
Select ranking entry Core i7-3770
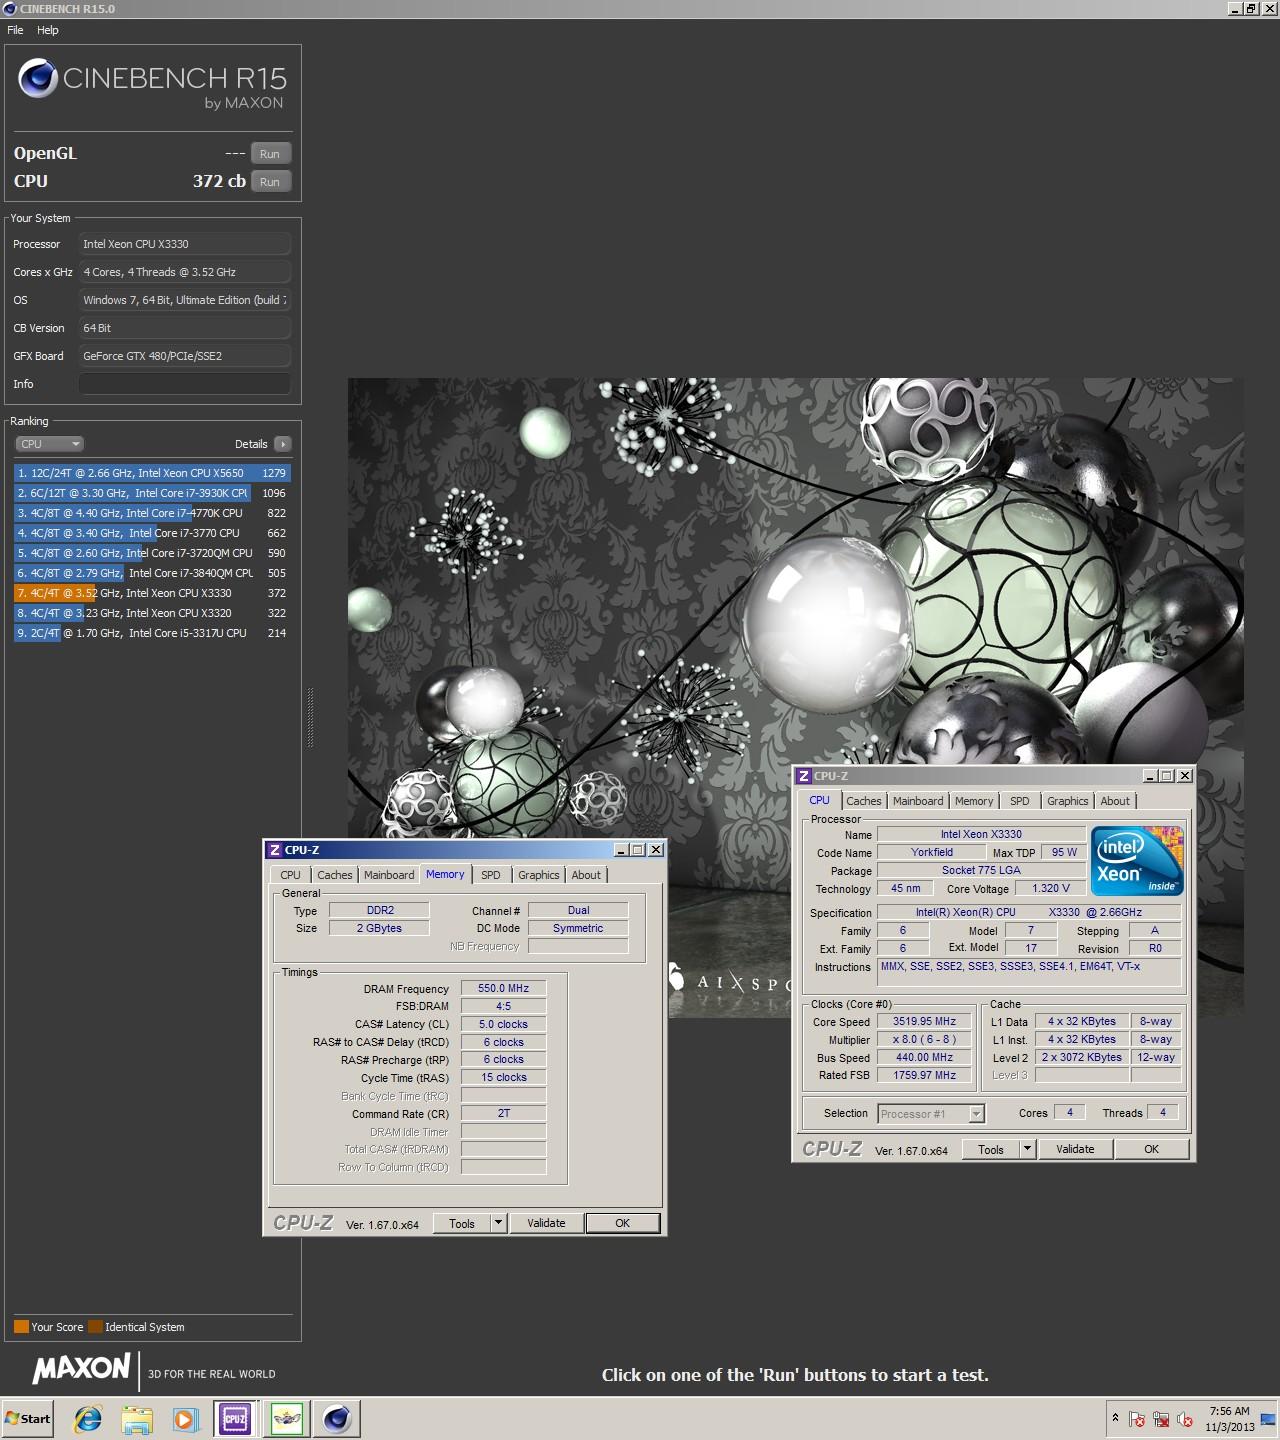click(152, 533)
